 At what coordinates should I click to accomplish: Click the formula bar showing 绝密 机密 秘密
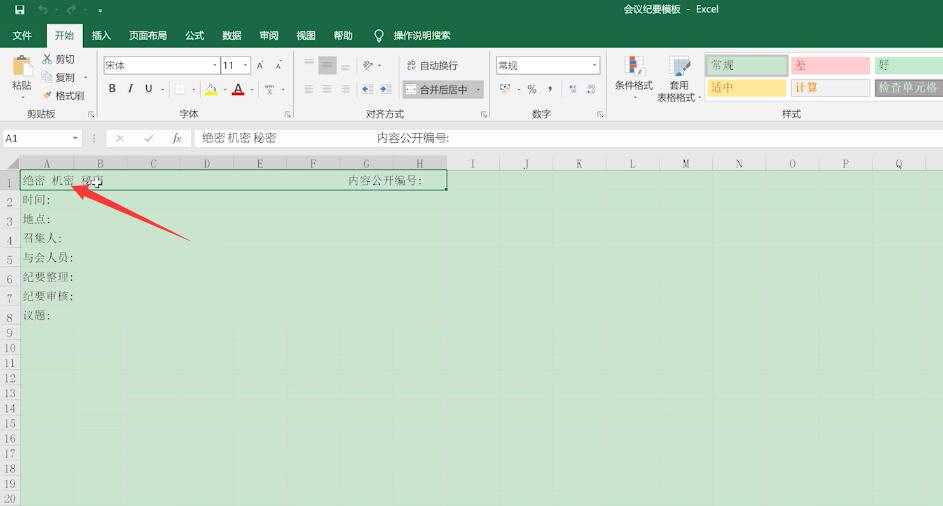[x=567, y=138]
